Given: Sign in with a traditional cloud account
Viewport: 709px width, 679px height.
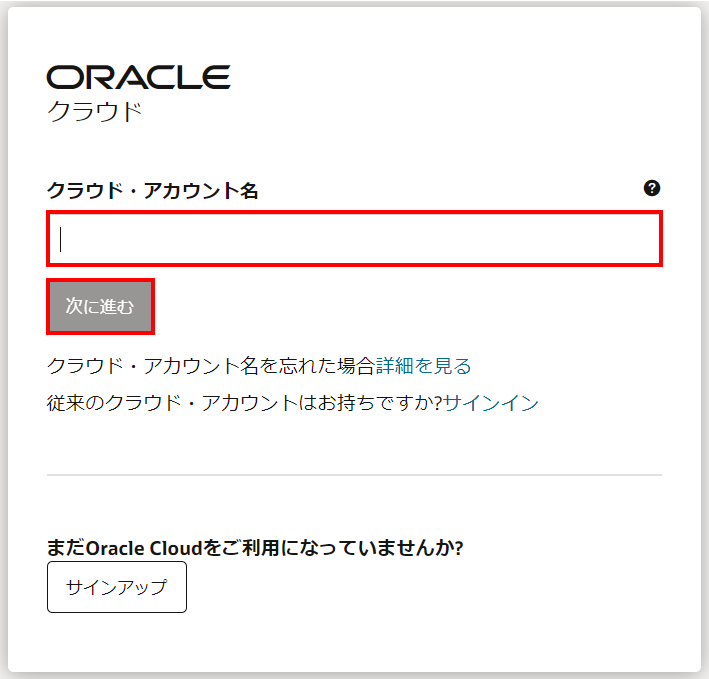Looking at the screenshot, I should (491, 403).
